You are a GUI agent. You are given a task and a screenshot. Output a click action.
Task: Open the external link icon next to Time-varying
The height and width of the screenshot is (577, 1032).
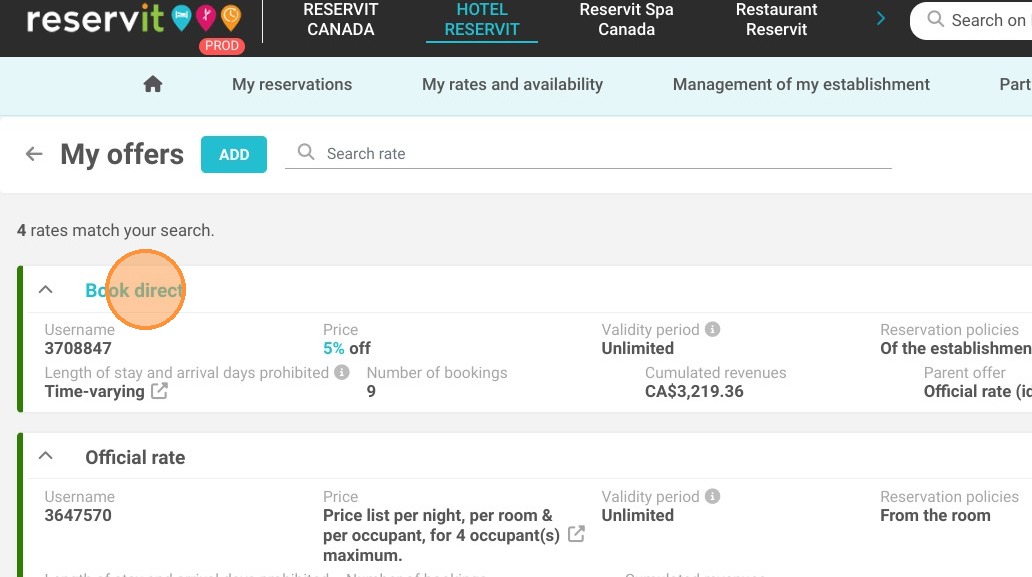click(159, 391)
